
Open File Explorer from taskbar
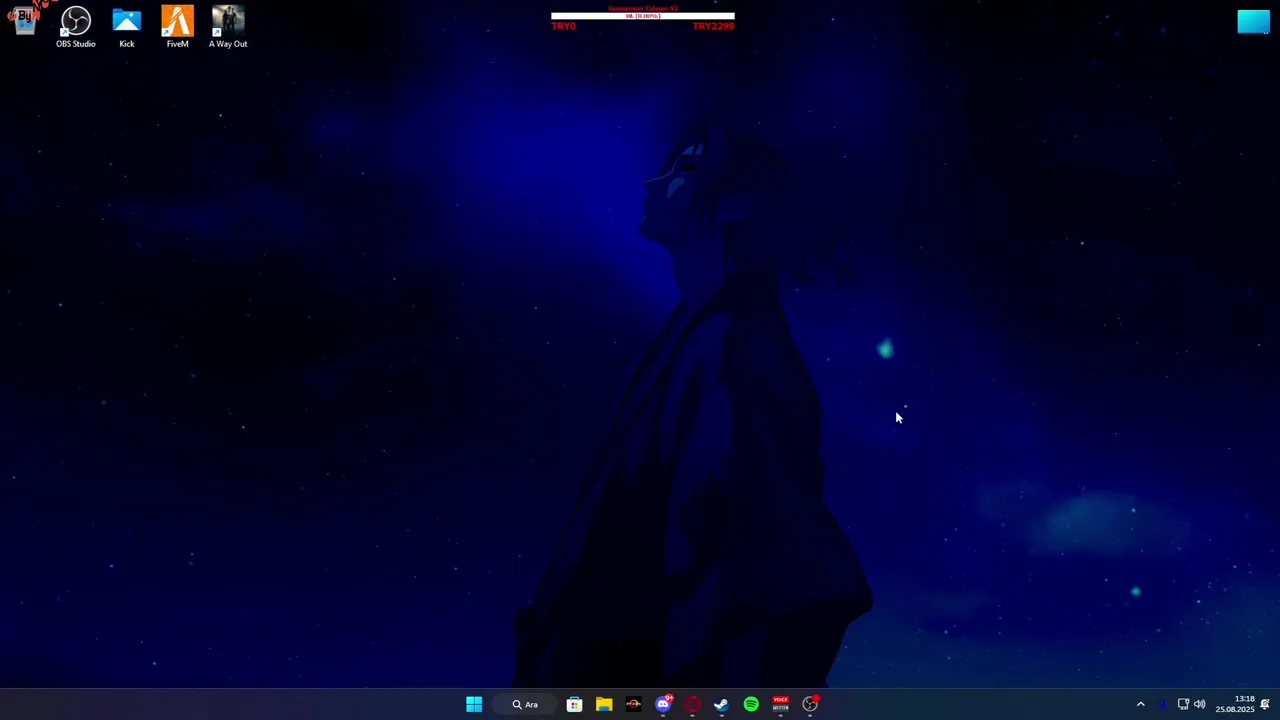pyautogui.click(x=604, y=704)
